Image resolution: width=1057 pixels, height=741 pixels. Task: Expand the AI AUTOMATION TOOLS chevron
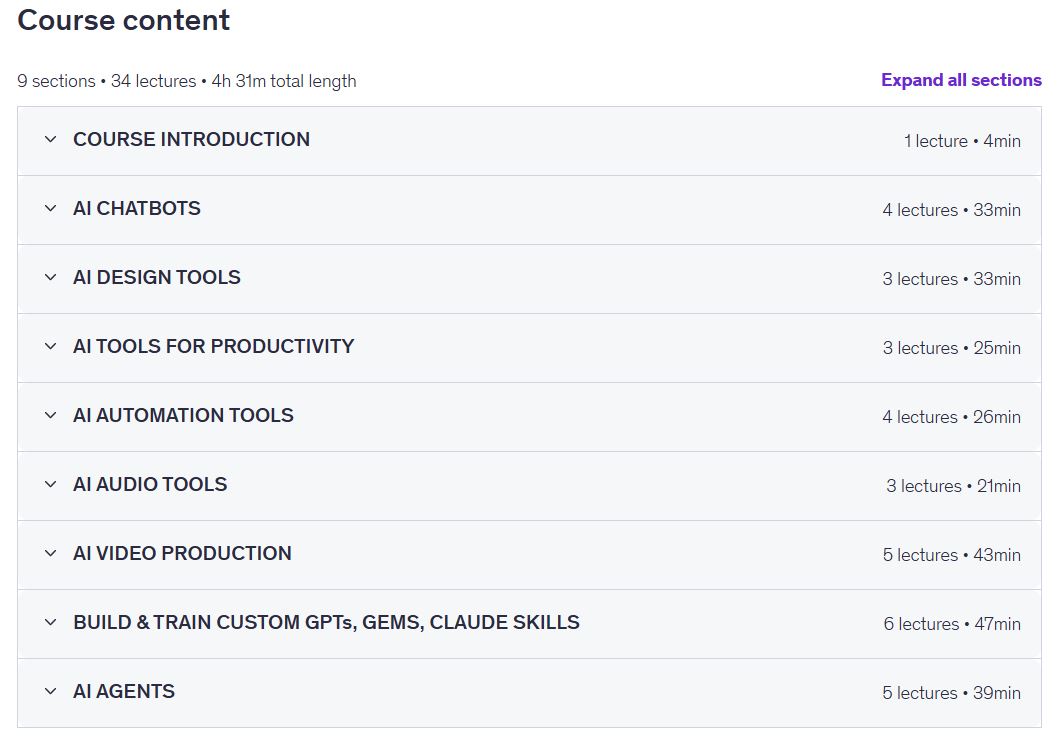51,415
